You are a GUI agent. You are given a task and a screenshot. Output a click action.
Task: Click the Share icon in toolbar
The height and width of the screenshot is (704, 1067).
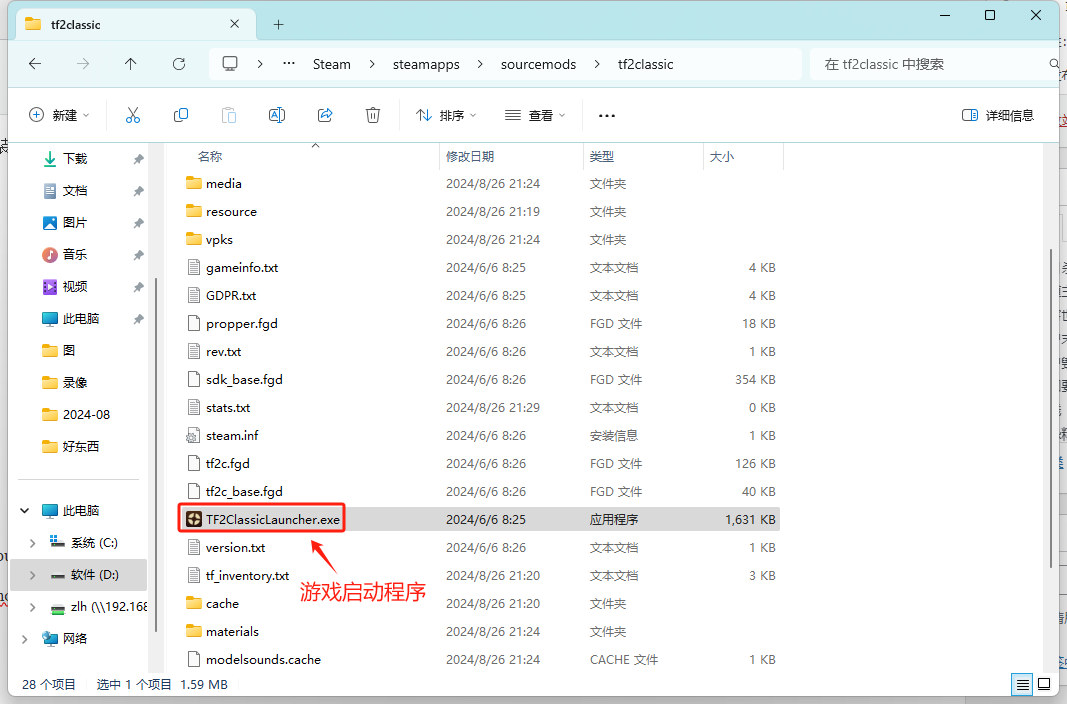pos(325,116)
